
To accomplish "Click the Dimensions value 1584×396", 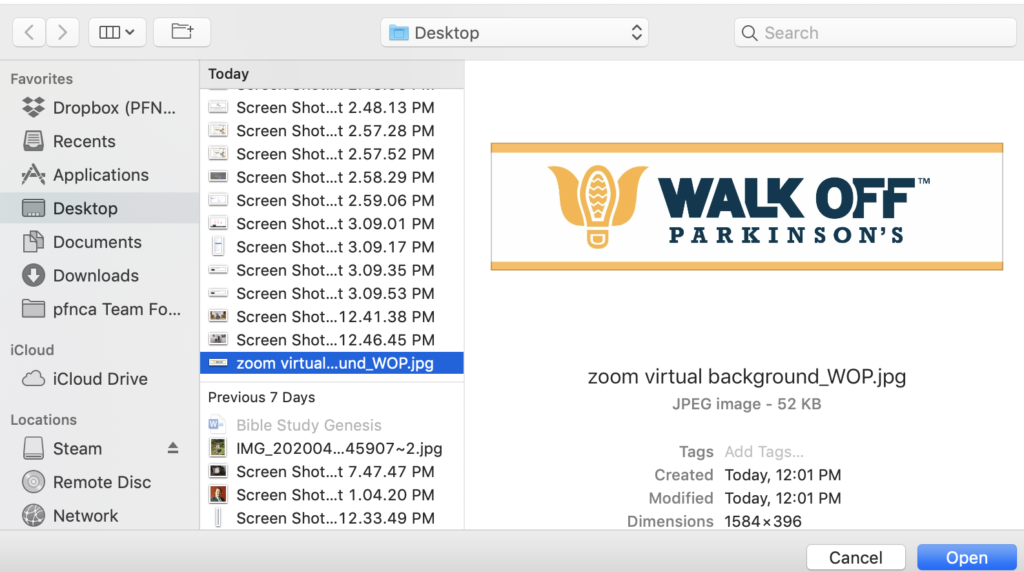I will click(x=763, y=522).
